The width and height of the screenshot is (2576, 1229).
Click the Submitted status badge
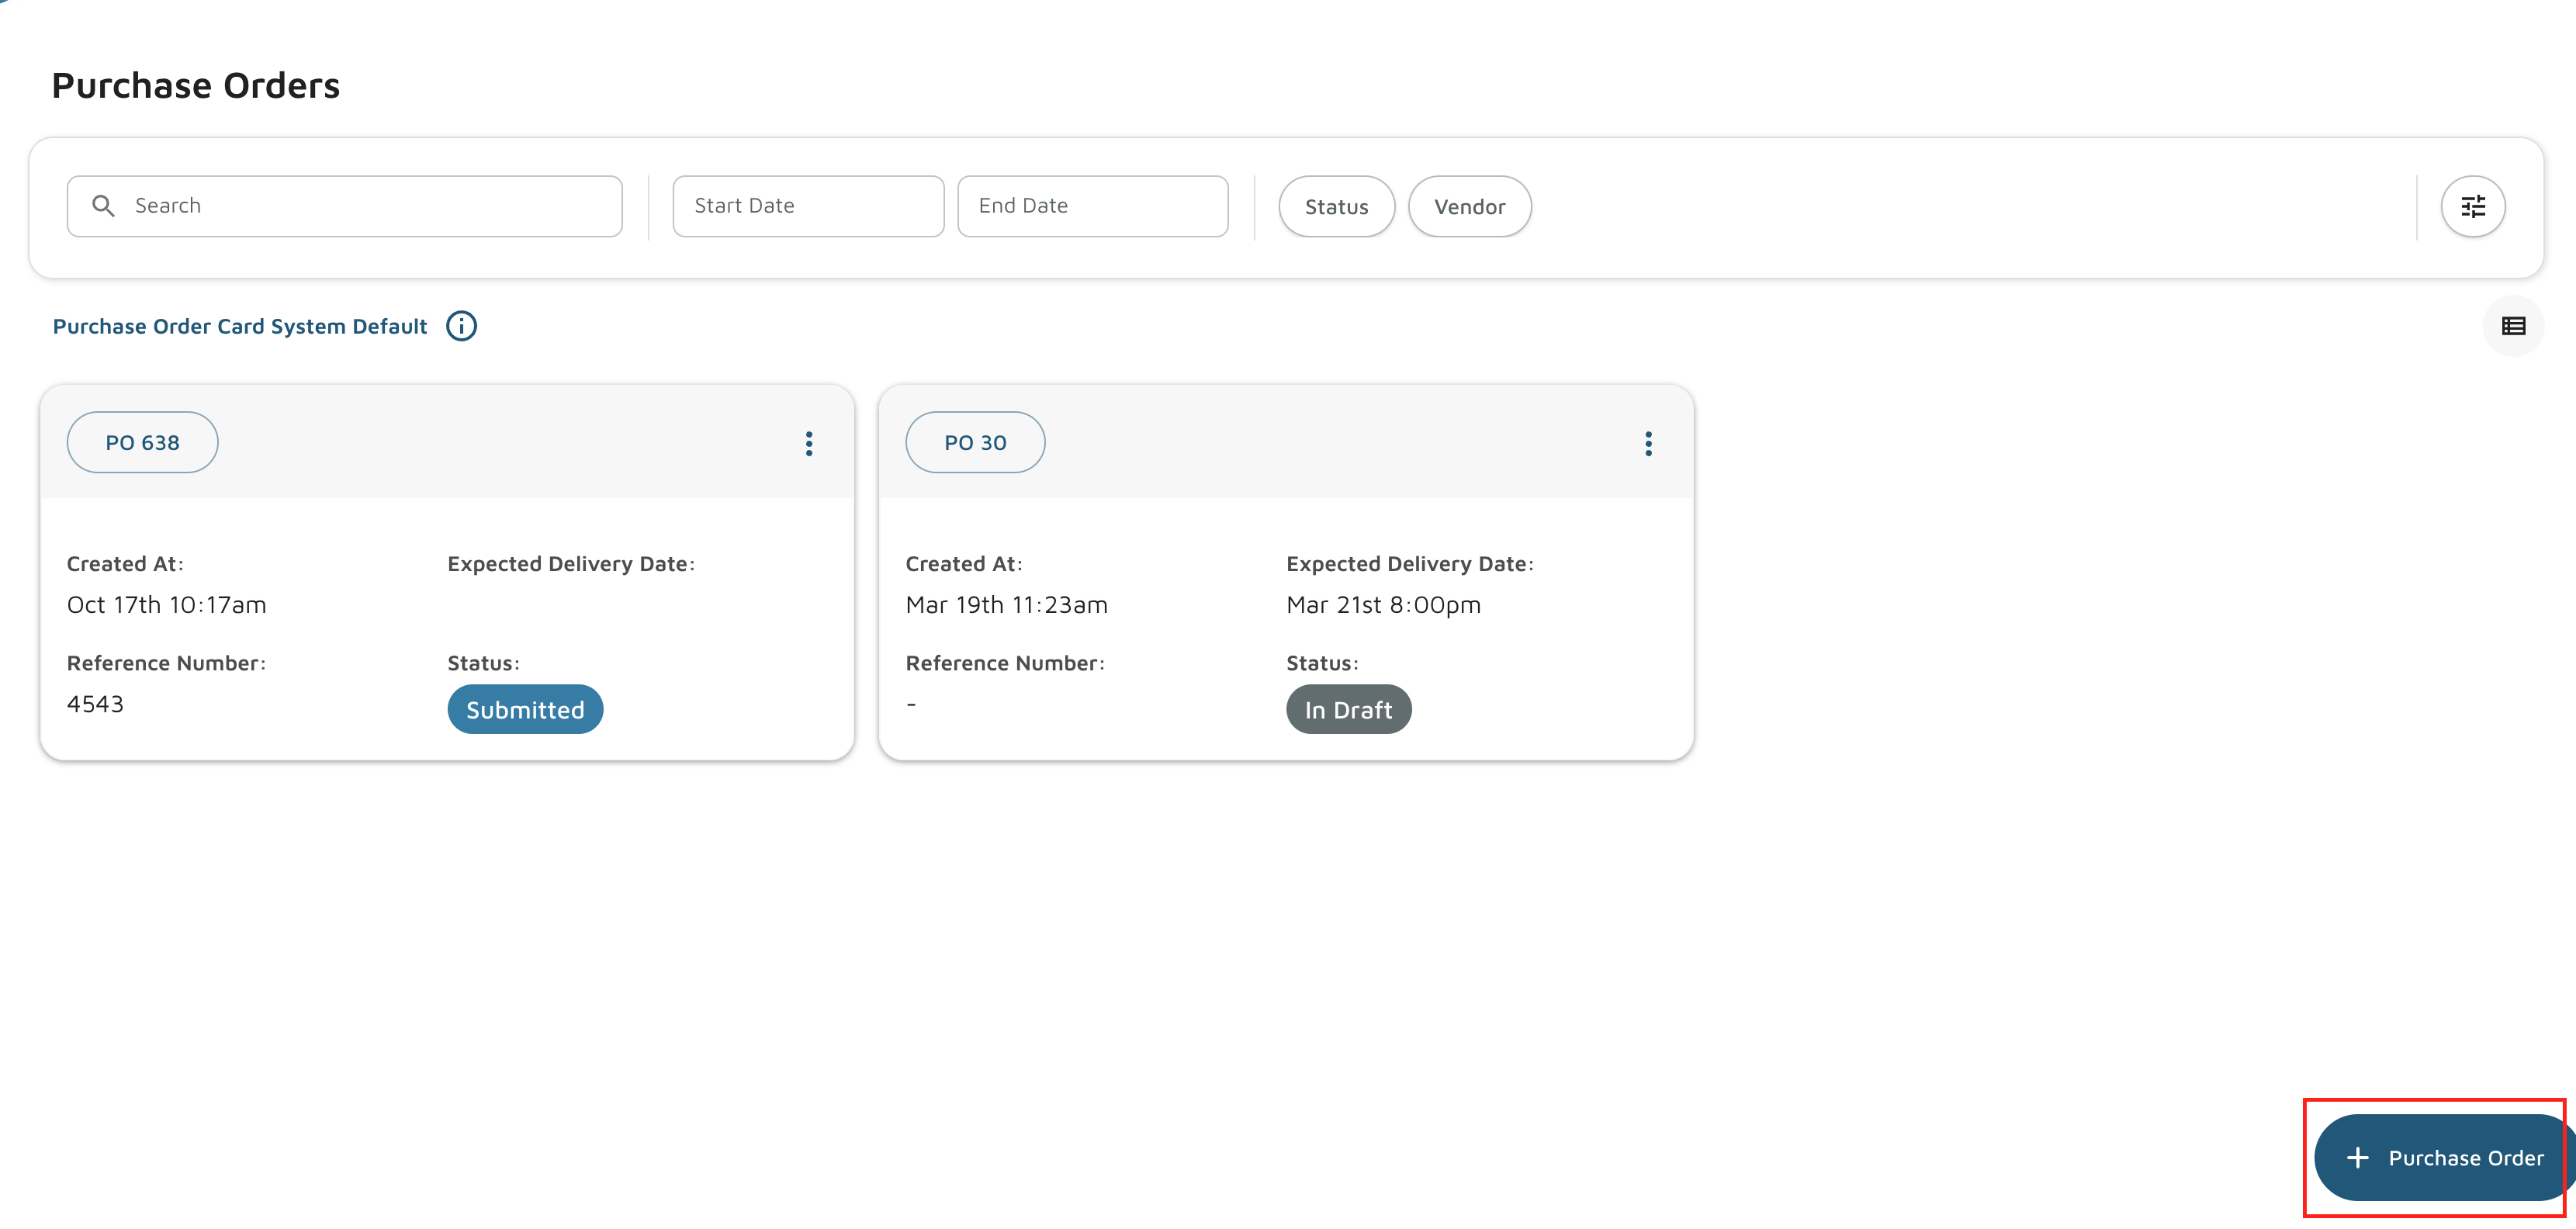(525, 709)
